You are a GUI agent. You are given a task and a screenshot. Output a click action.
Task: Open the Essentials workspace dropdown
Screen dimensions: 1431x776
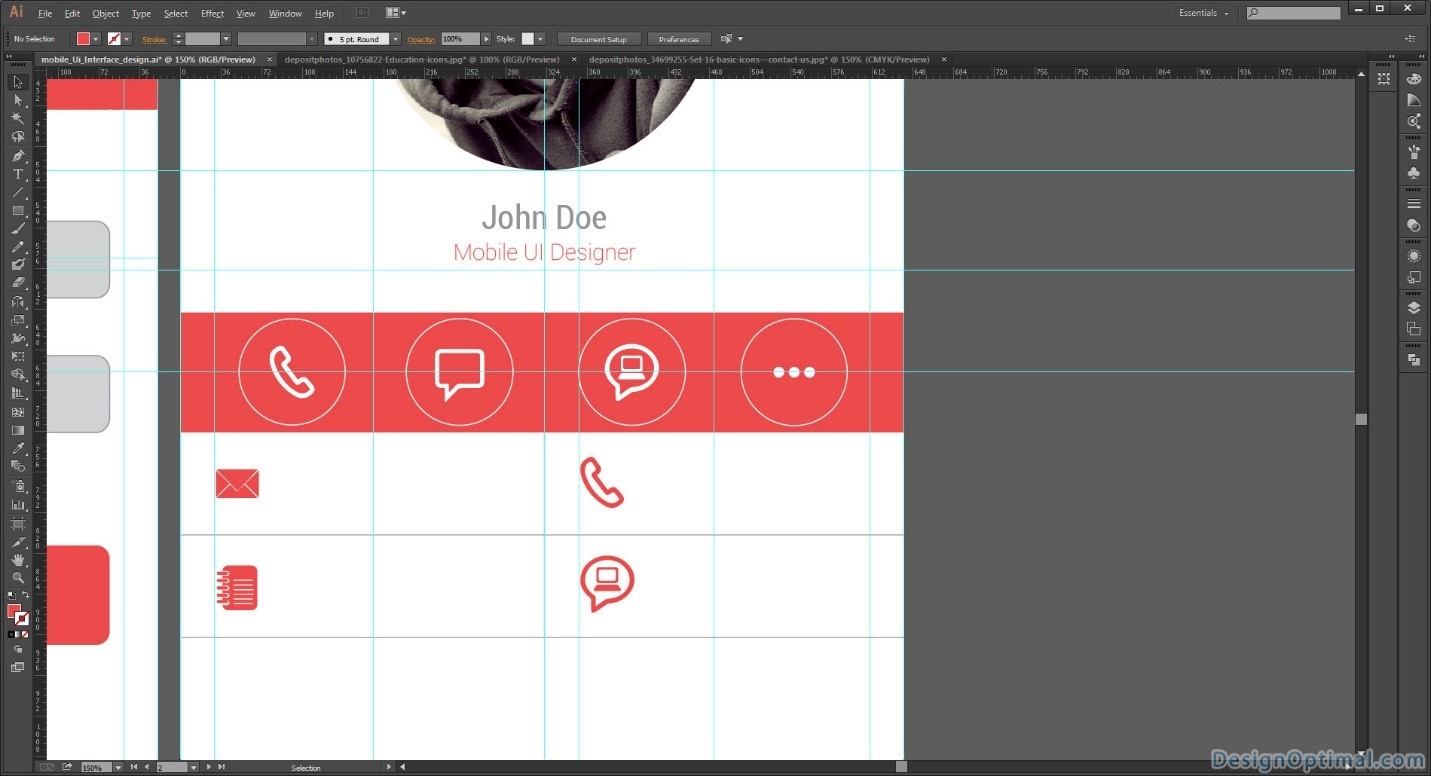(x=1204, y=13)
